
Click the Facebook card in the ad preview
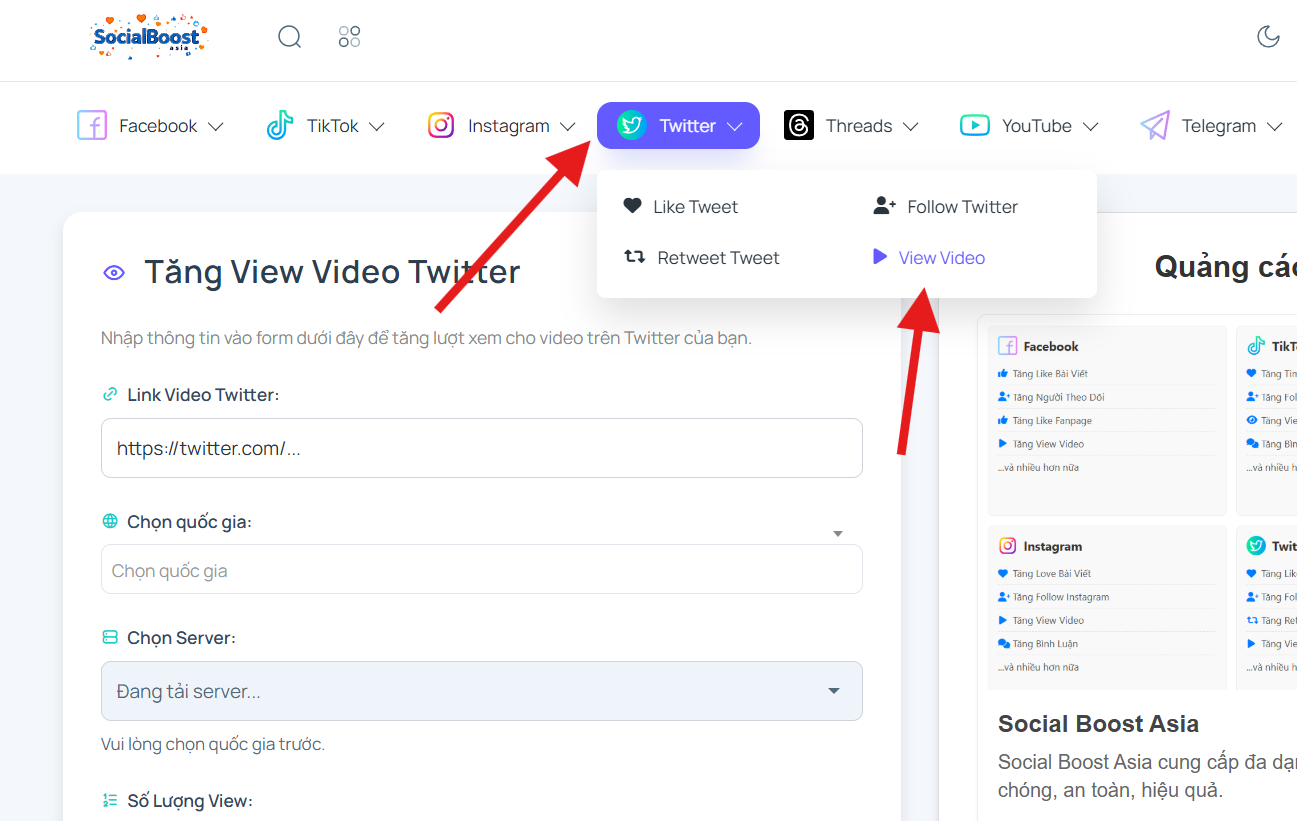click(1107, 420)
